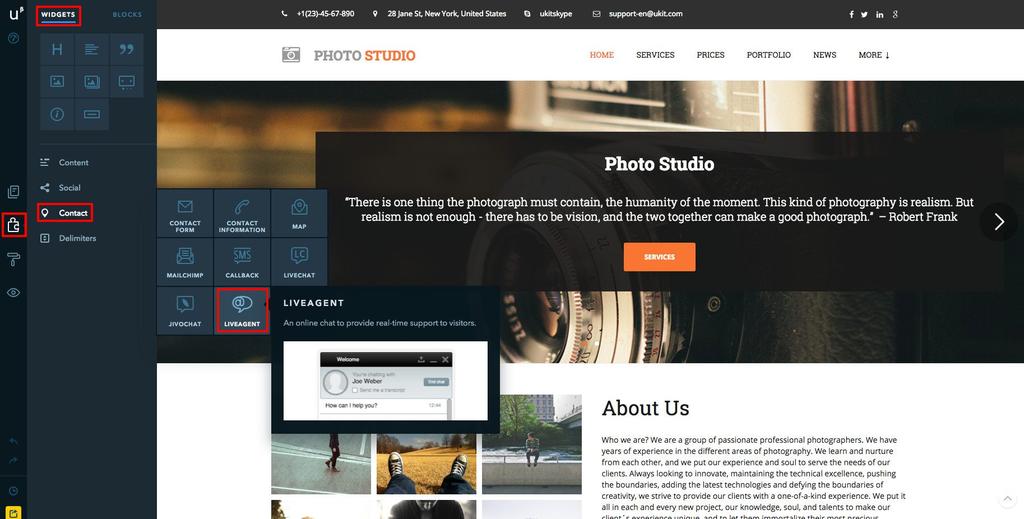
Task: Click the yellow field sneakers photo
Action: tap(426, 464)
